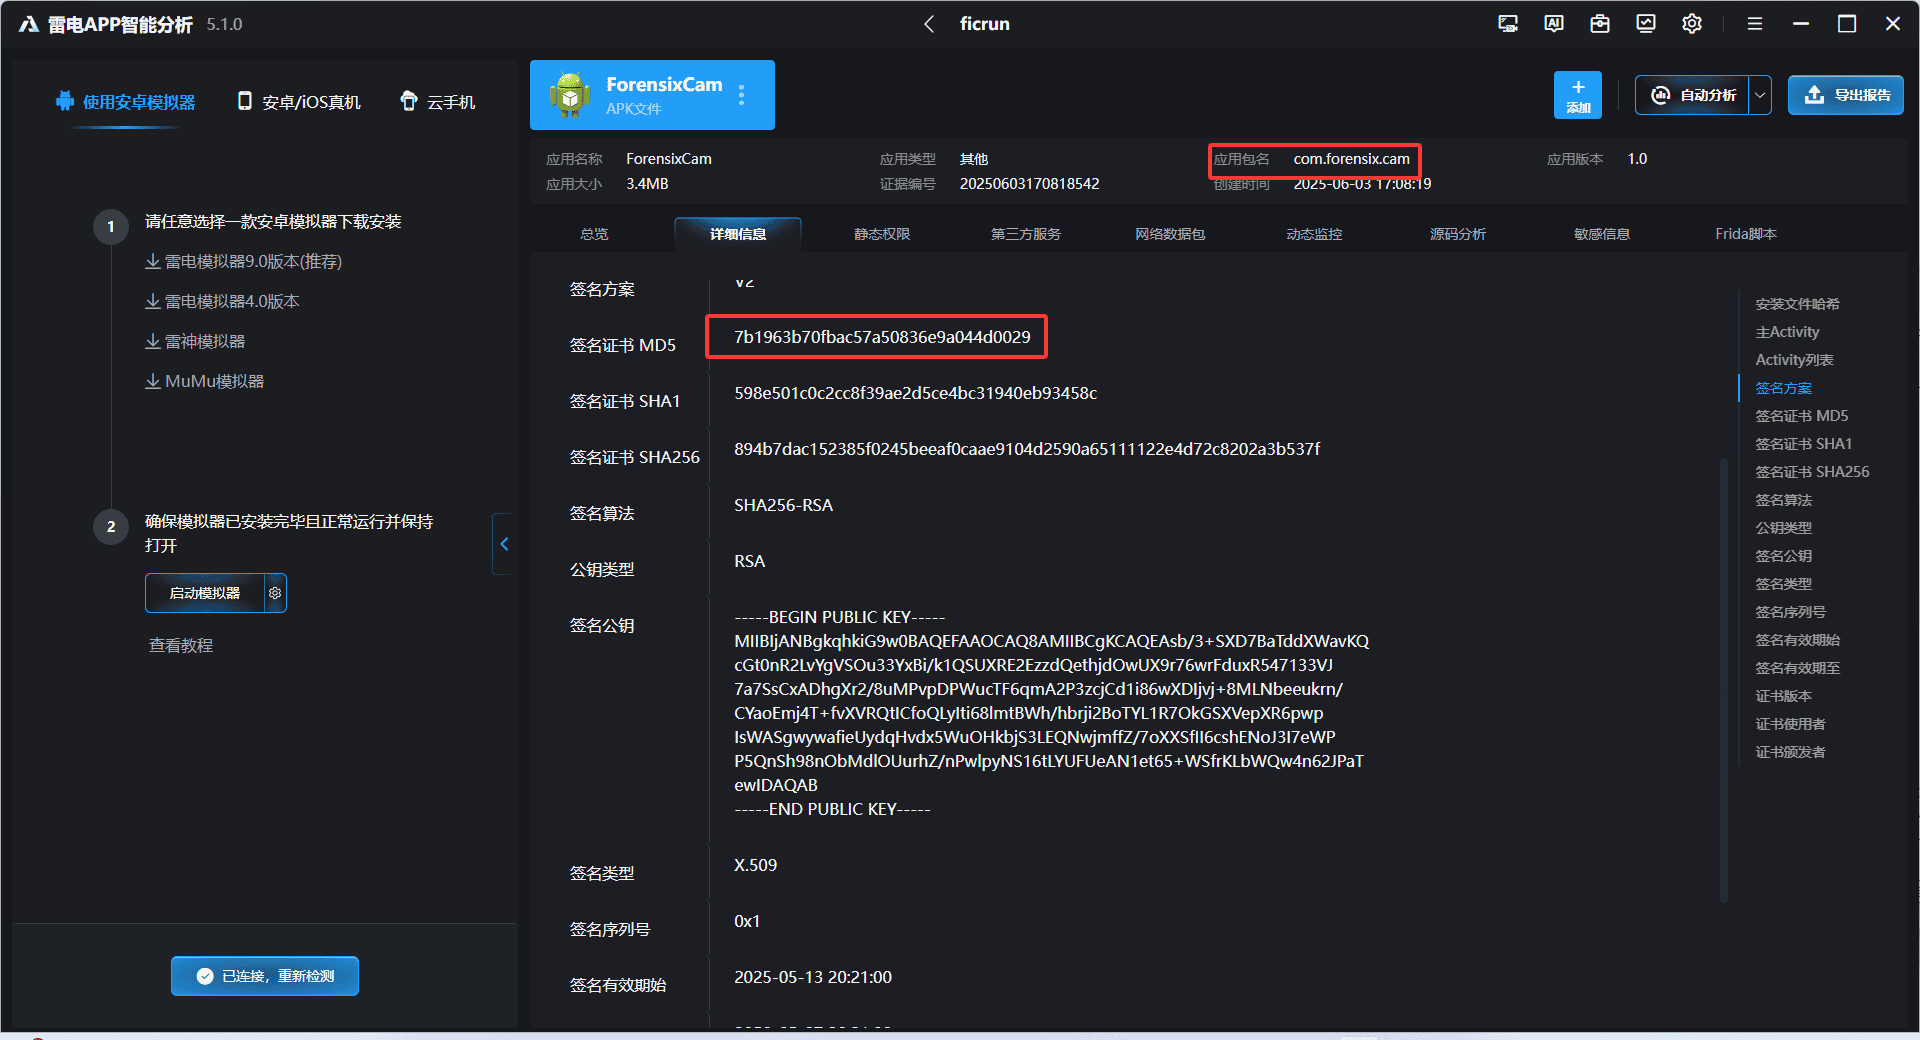This screenshot has width=1920, height=1040.
Task: Download 雷电模拟器9.0版本(推荐)
Action: [243, 262]
